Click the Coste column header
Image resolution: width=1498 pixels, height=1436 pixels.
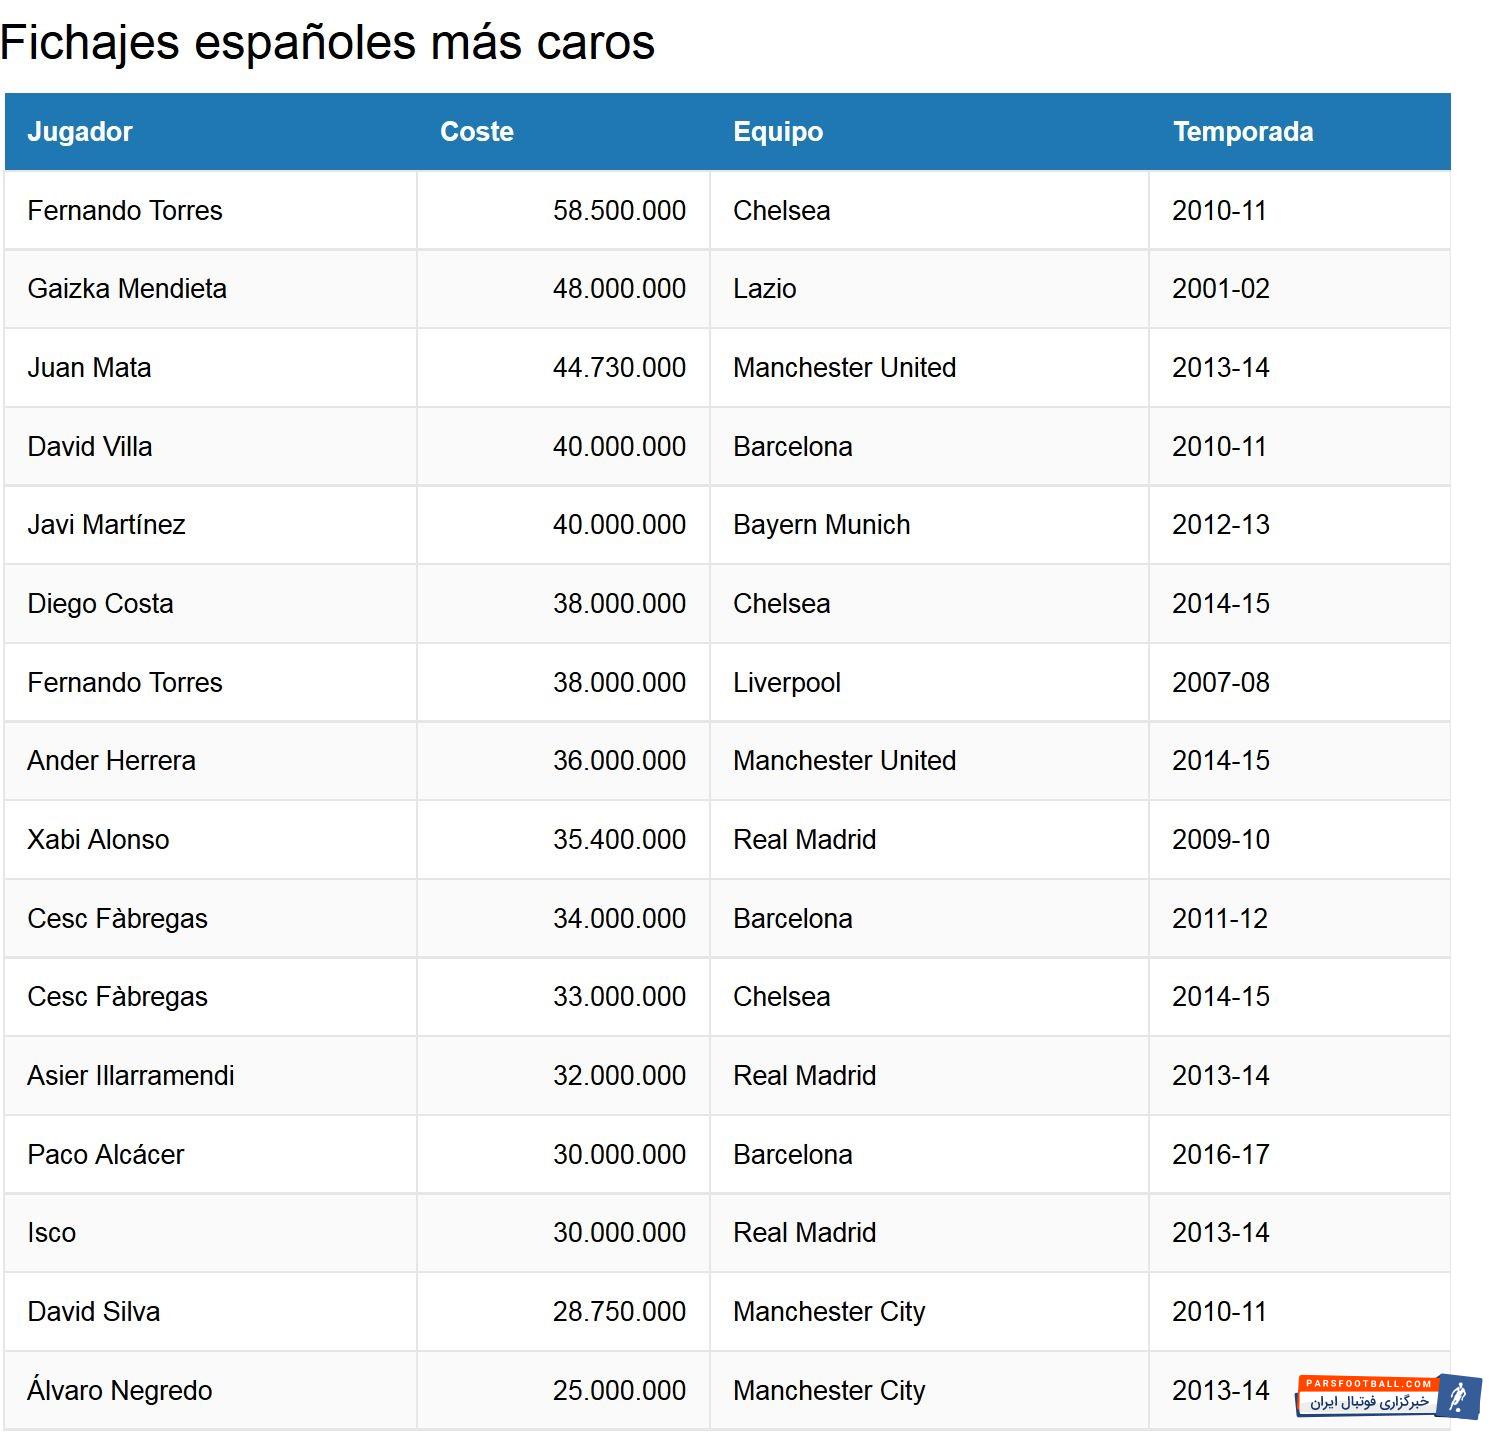click(x=477, y=132)
